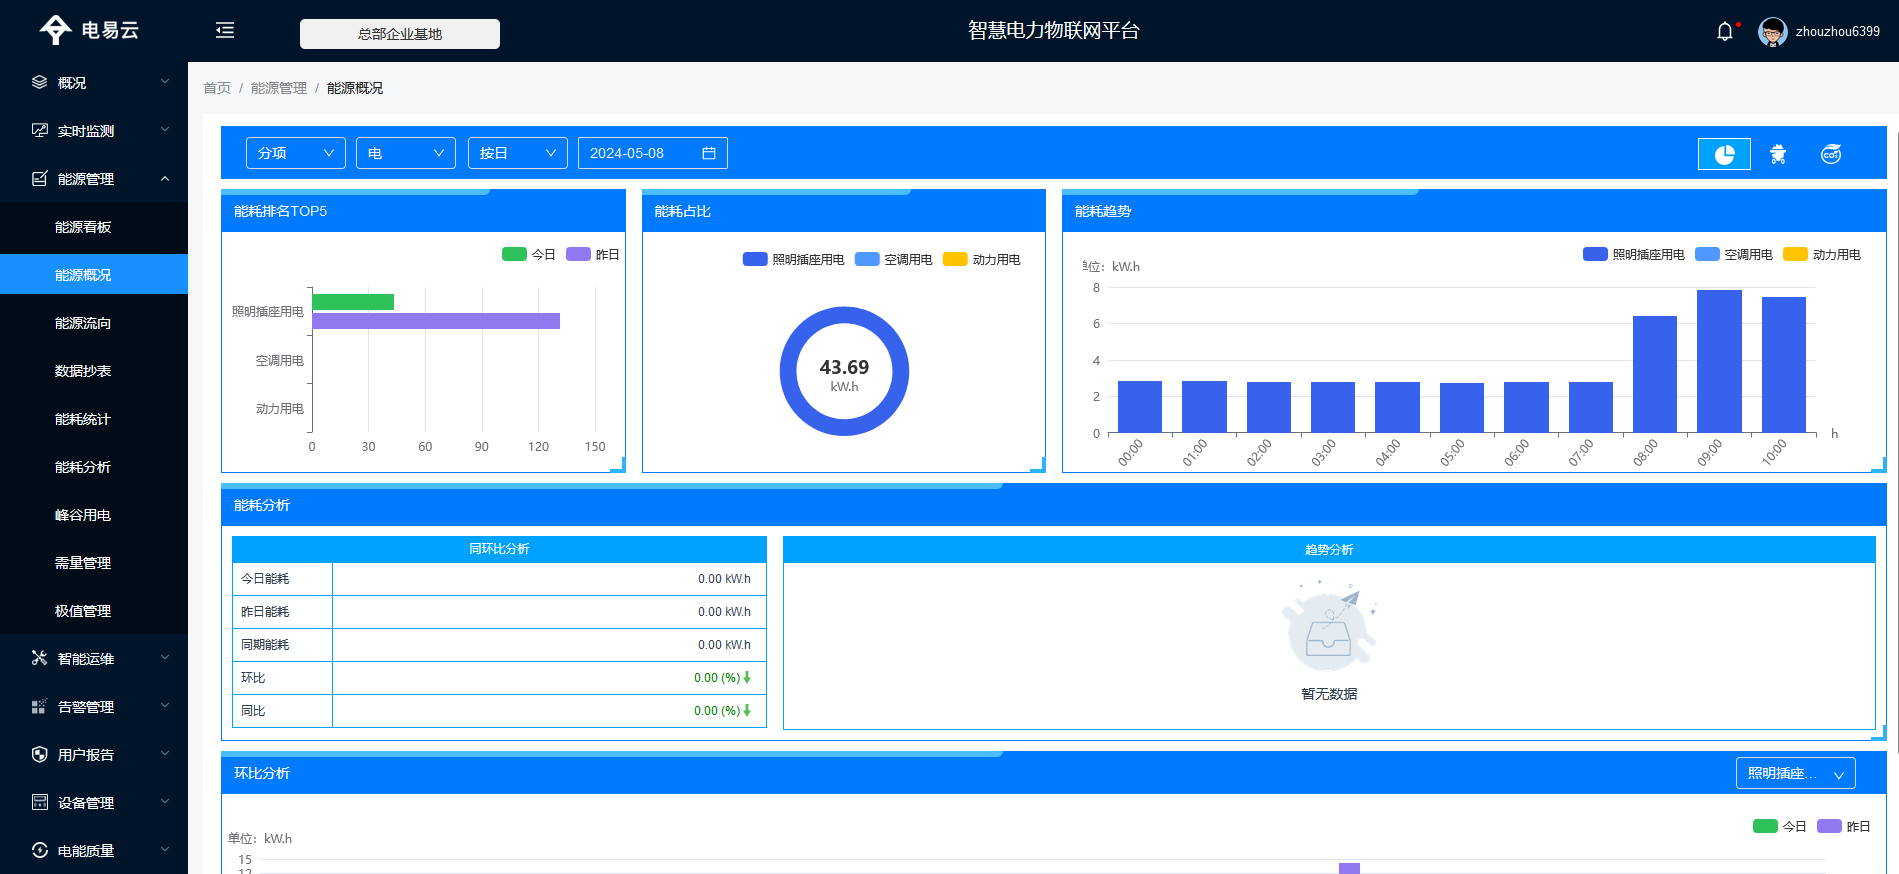Select 能源流向 in the sidebar
The image size is (1899, 874).
94,323
